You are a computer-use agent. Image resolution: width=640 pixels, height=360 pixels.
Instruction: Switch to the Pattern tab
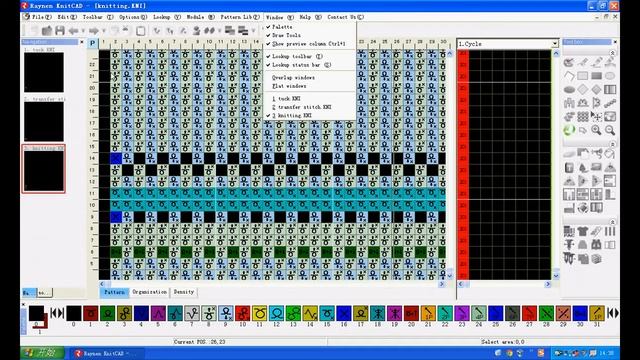114,292
